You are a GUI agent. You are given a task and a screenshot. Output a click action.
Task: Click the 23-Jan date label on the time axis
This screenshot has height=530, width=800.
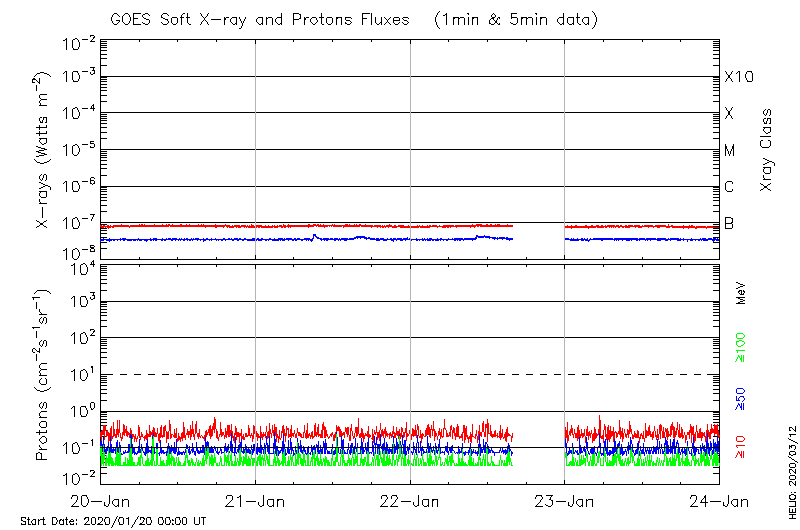565,501
